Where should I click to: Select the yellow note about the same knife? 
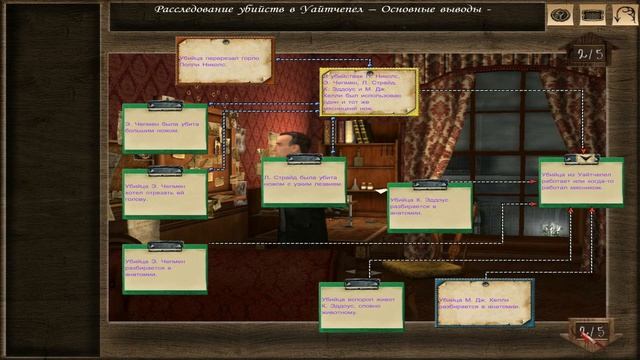[x=369, y=92]
